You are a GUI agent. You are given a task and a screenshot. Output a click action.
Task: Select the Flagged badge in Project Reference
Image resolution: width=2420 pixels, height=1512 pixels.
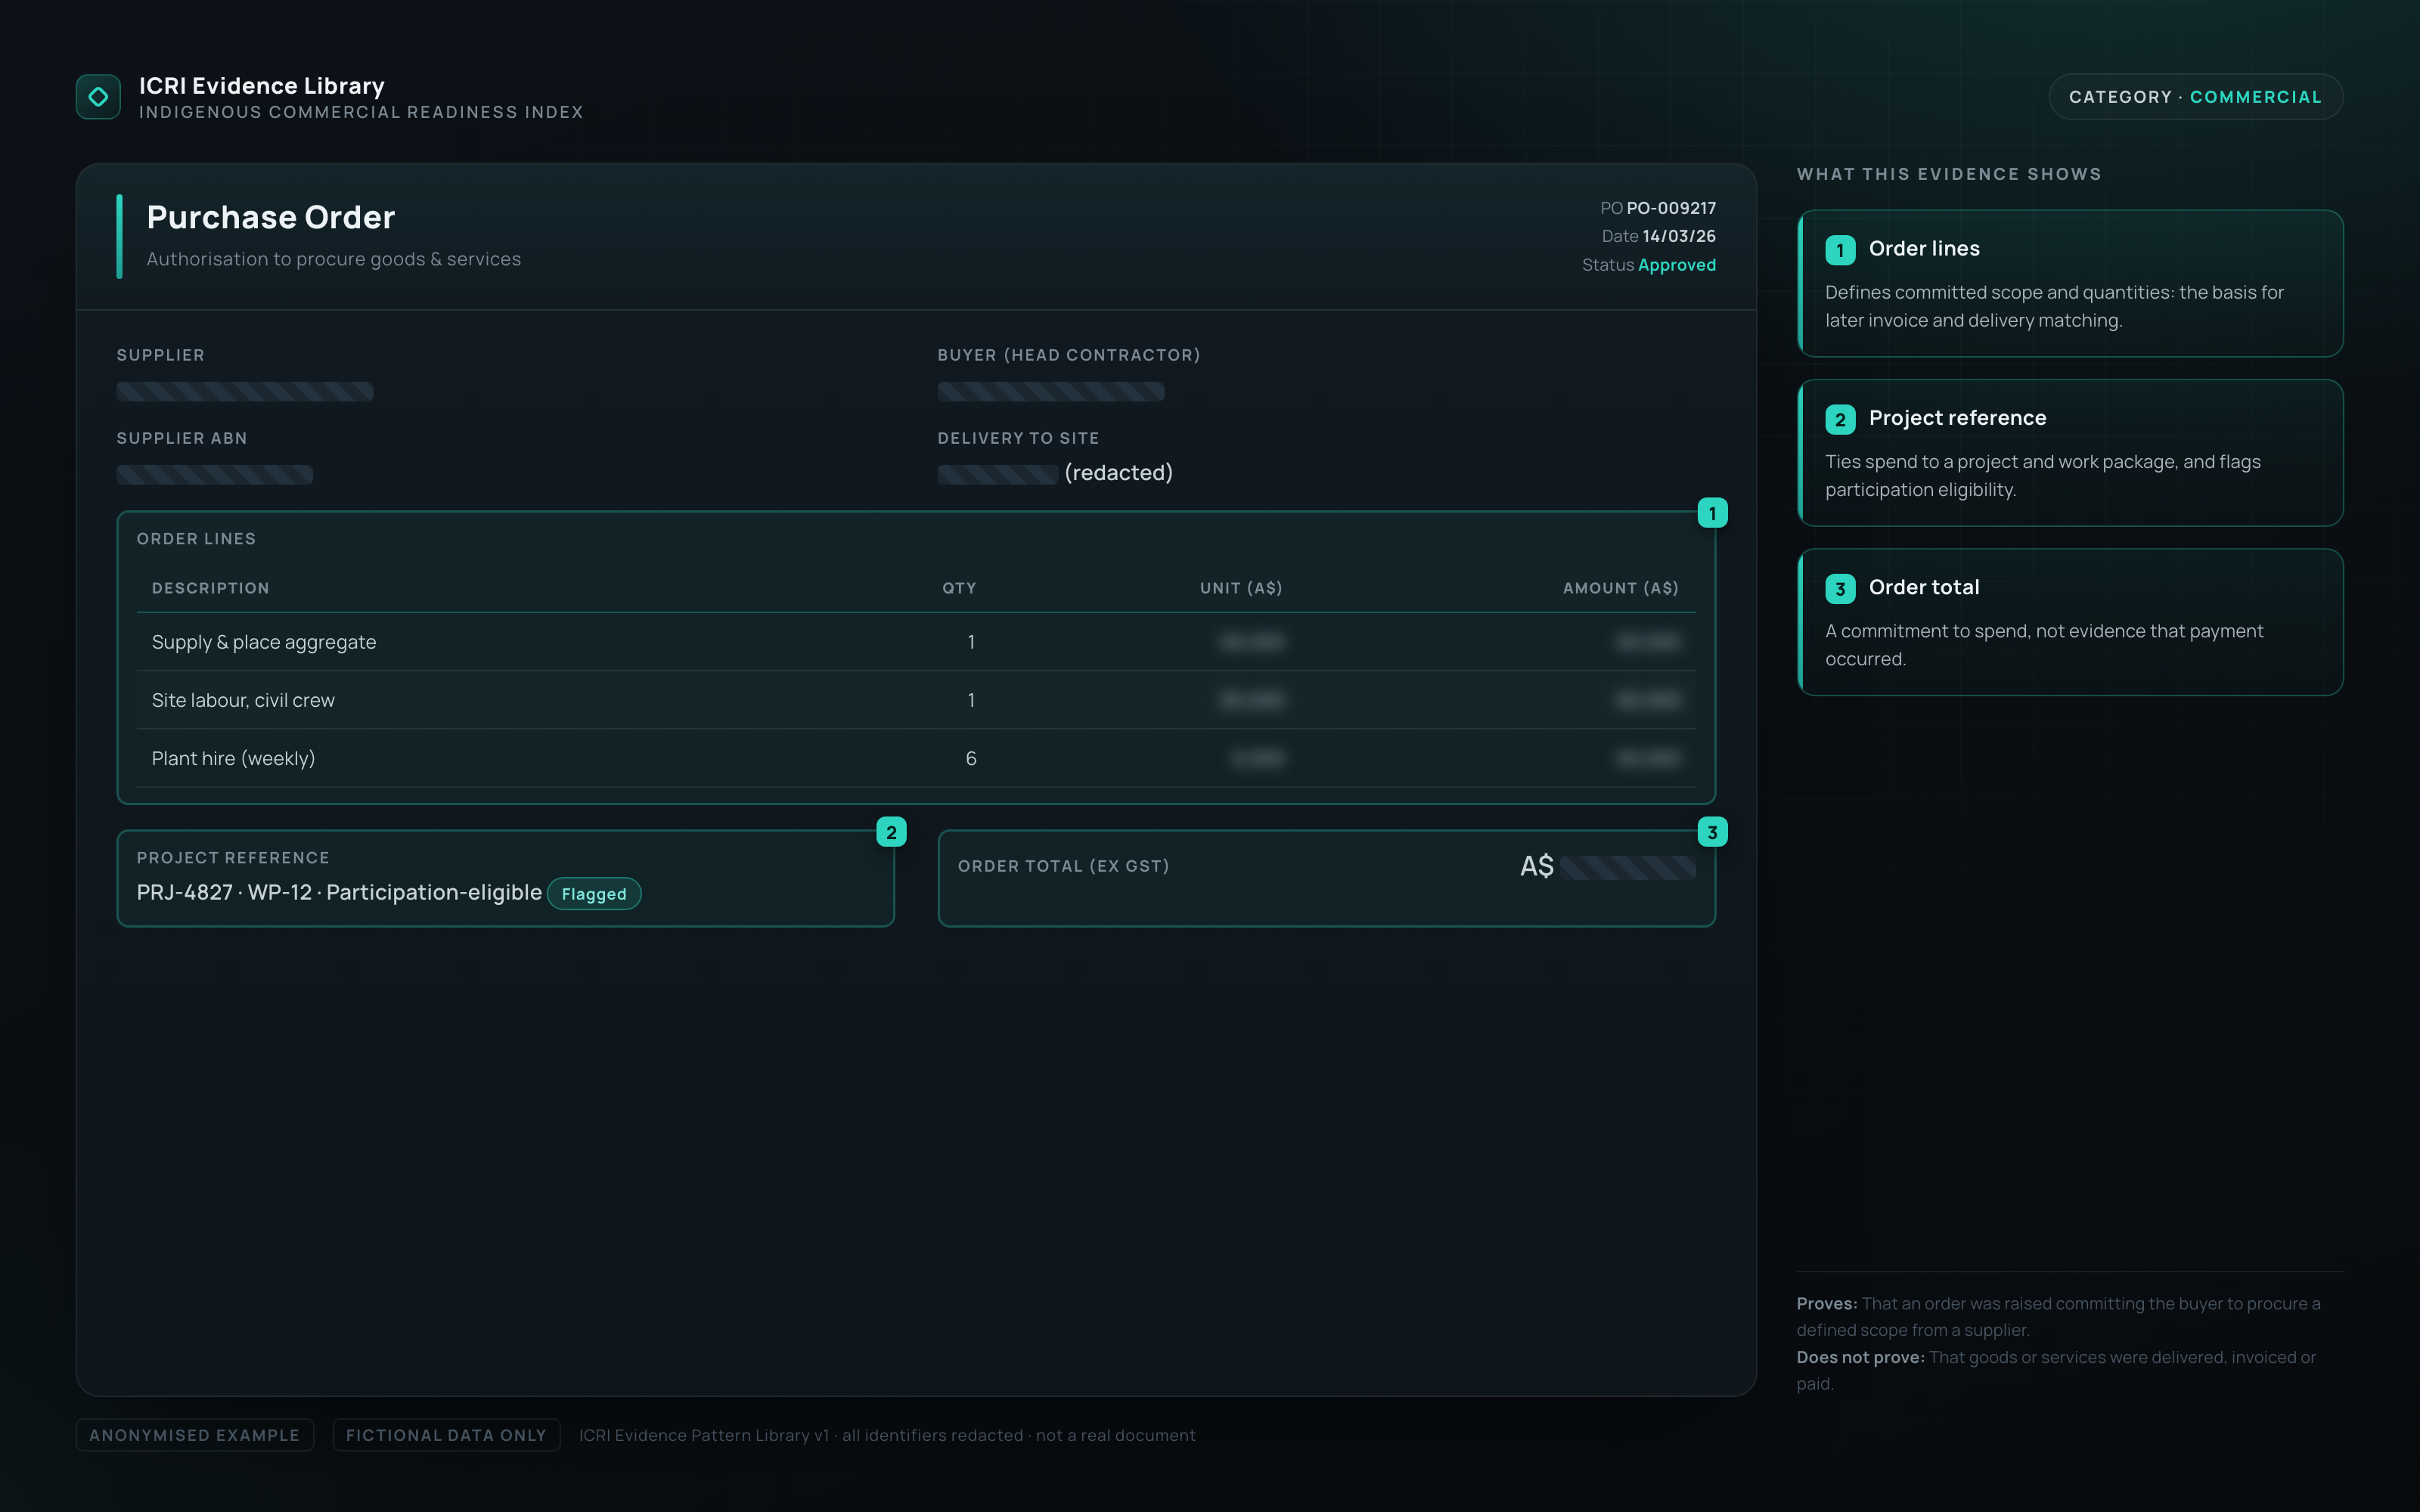pos(594,894)
